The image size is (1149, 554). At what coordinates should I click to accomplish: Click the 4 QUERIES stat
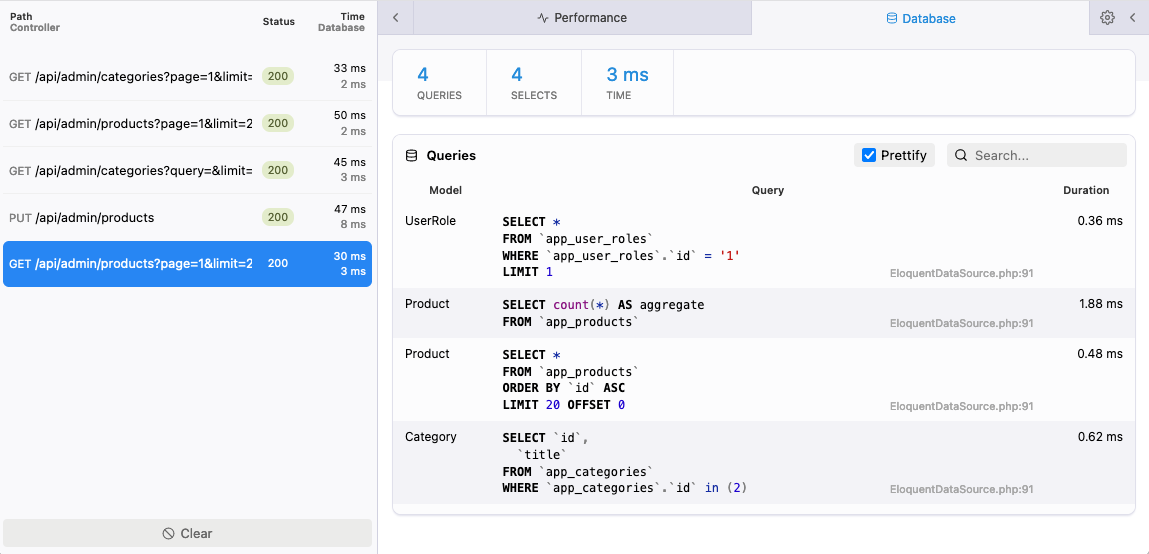pyautogui.click(x=440, y=83)
